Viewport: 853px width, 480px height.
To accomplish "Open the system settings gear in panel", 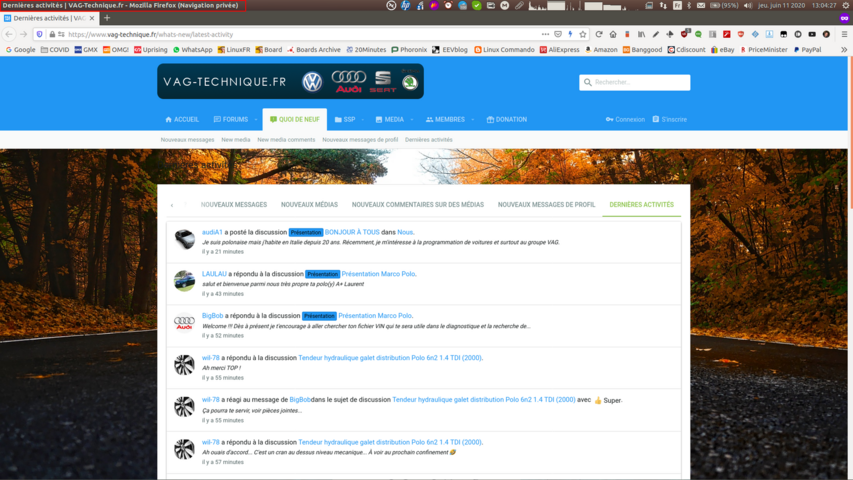I will [x=846, y=5].
